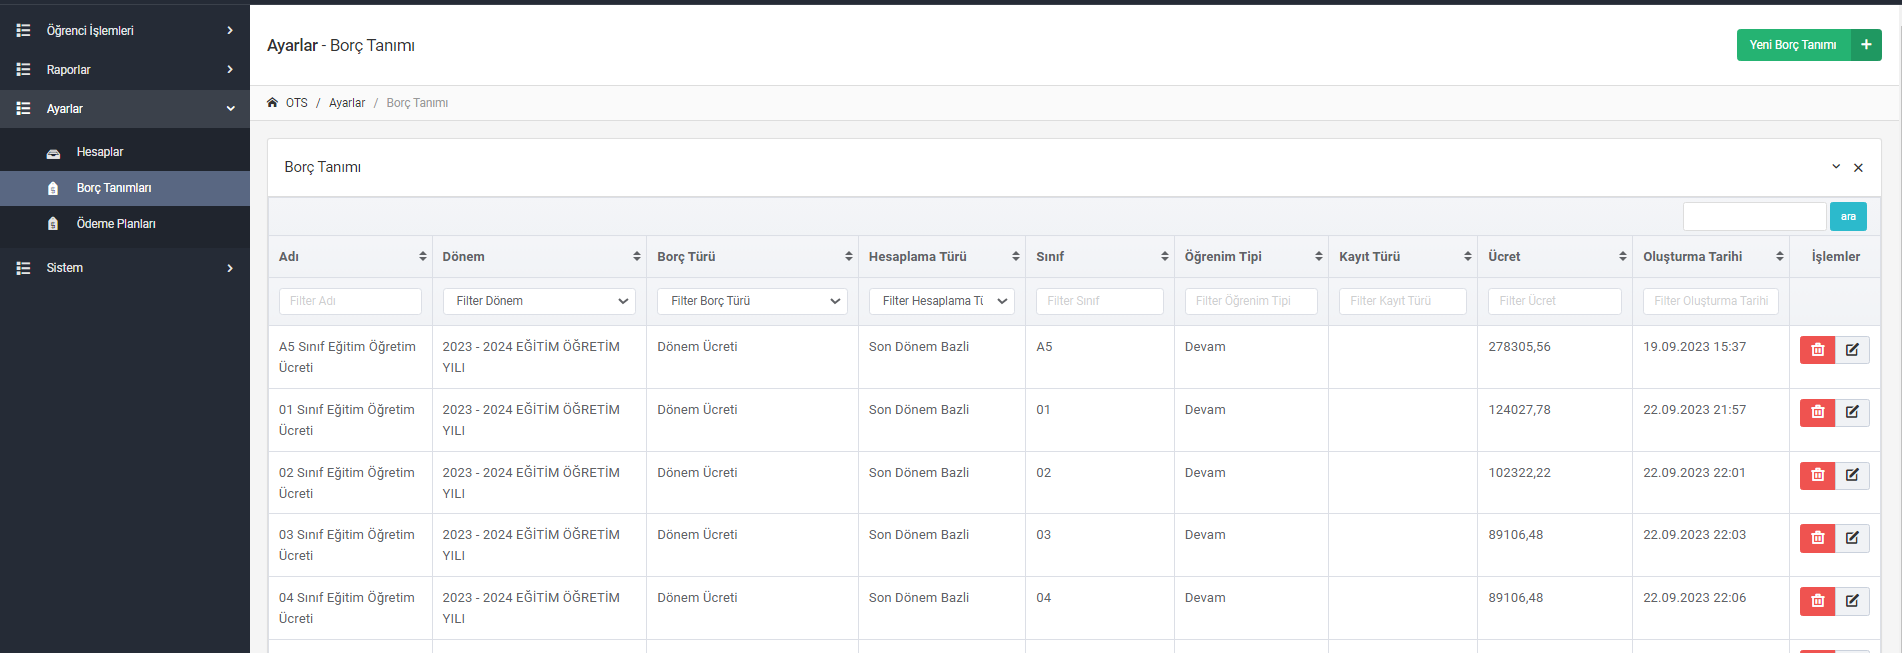Edit the 03 Sınıf Eğitim Öğretim Ücreti row
1902x653 pixels.
(1852, 538)
